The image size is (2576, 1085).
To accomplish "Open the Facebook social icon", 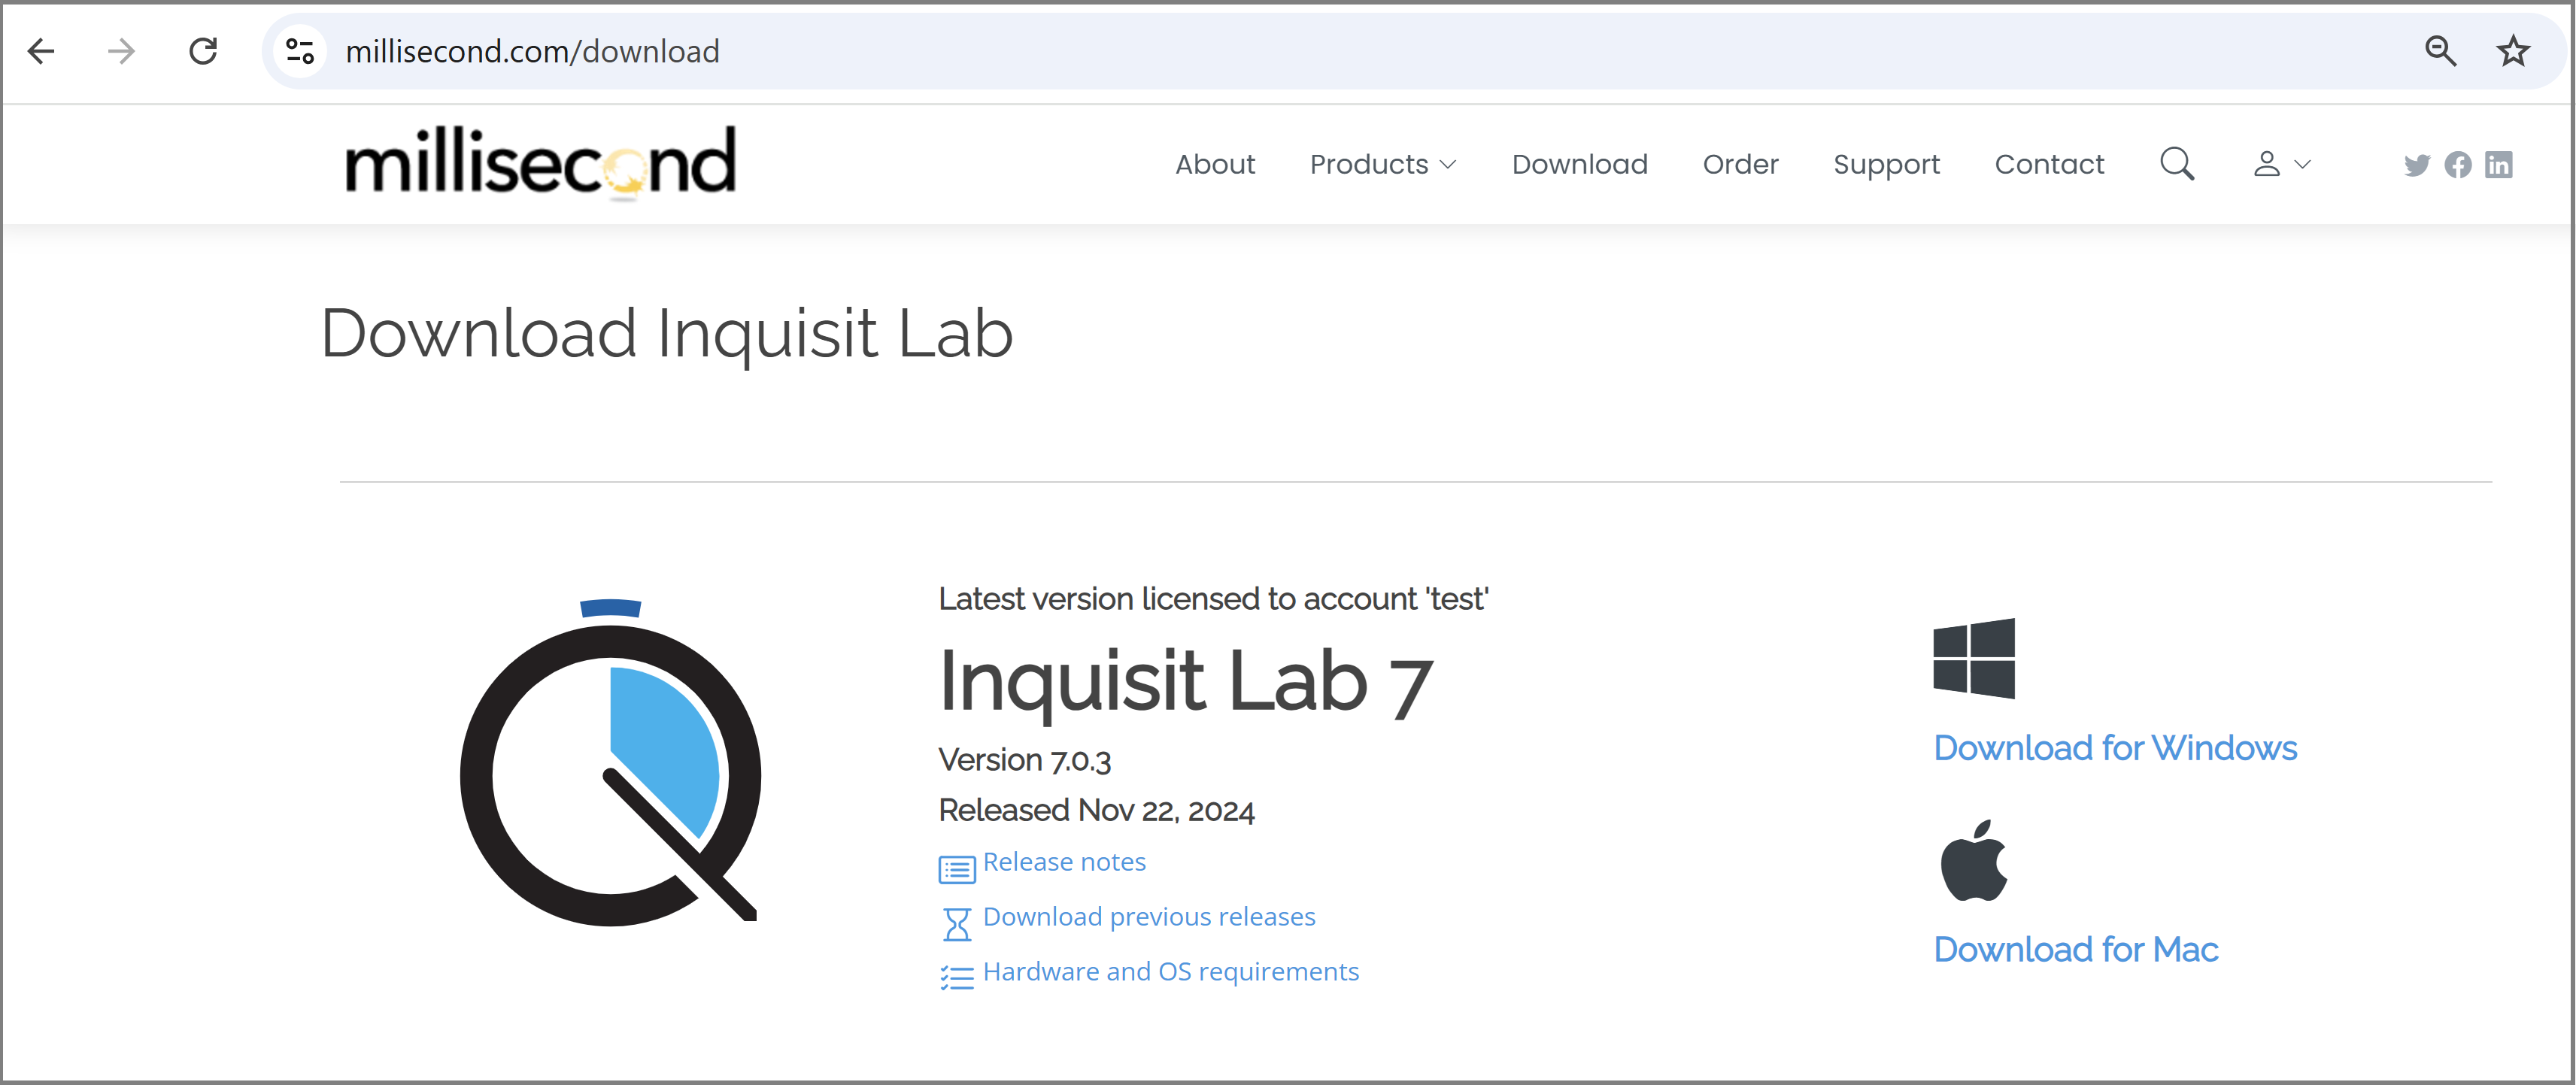I will [2458, 165].
